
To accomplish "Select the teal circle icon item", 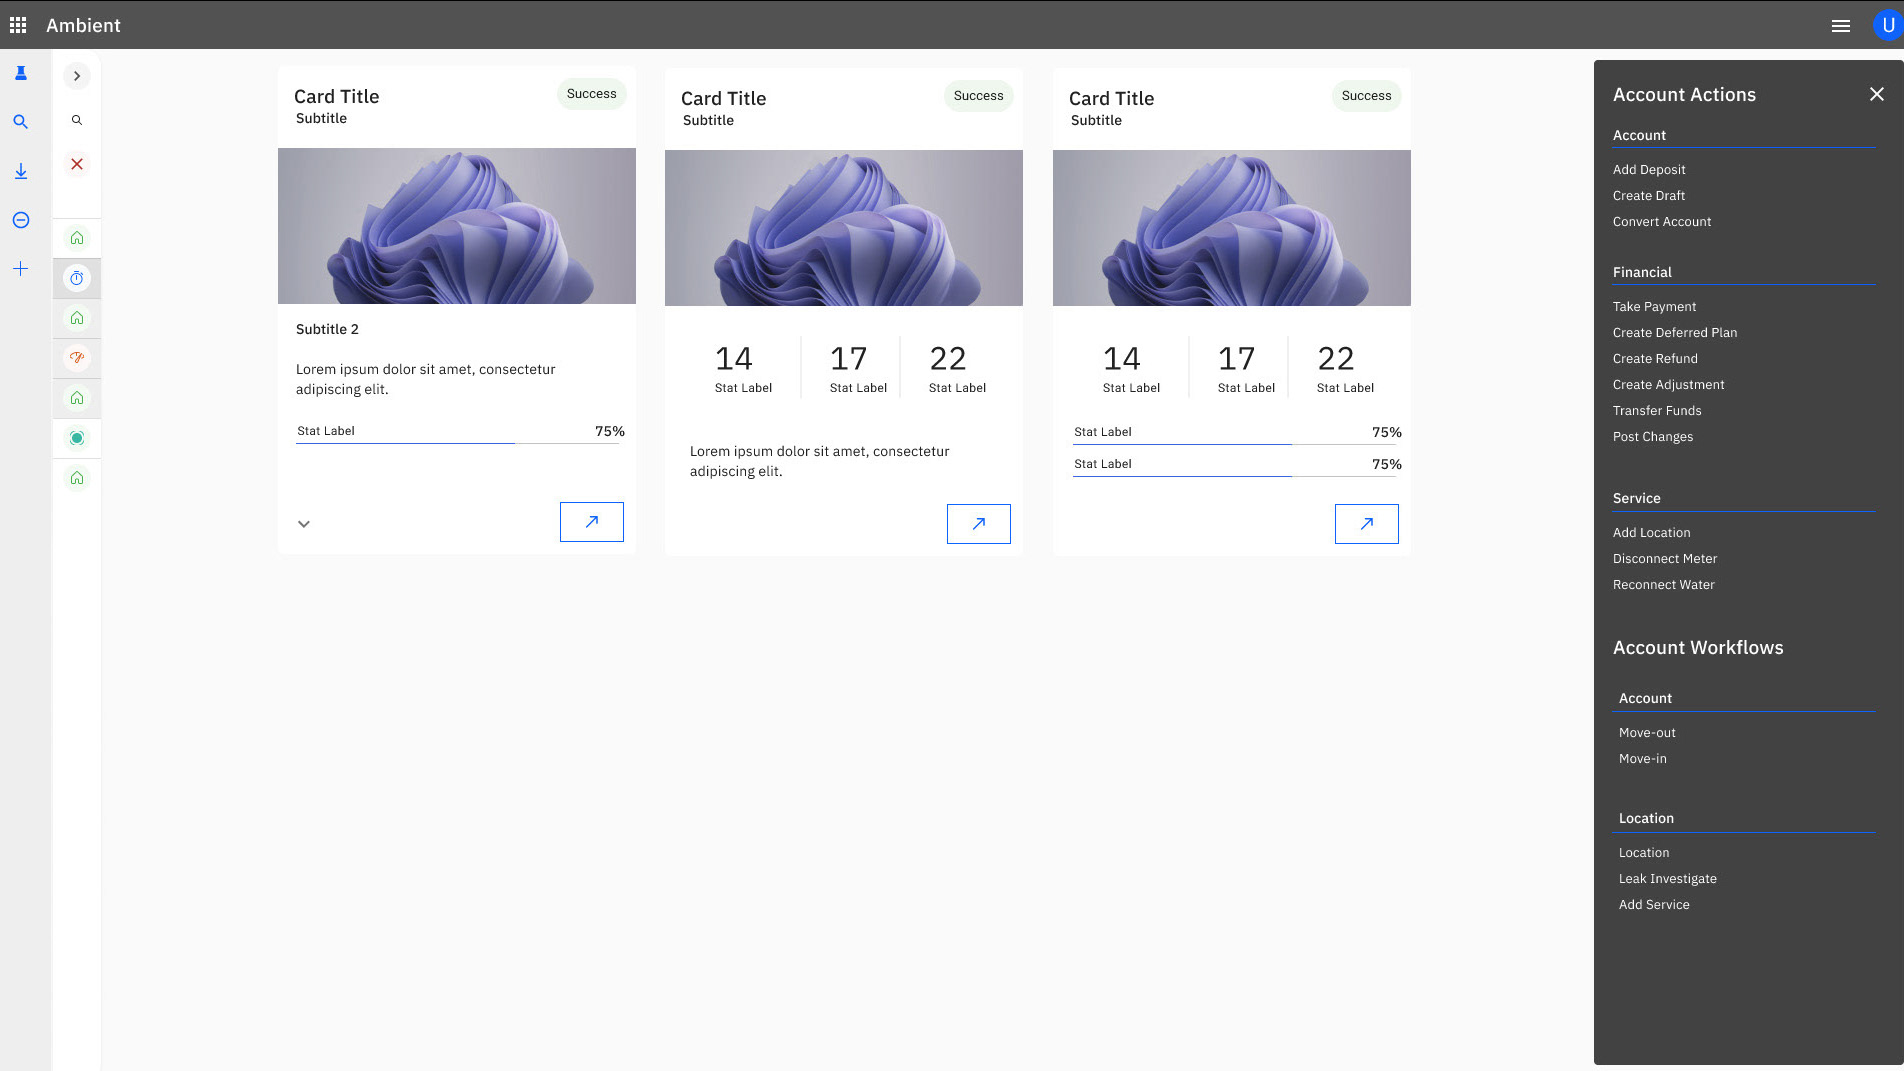I will pos(77,438).
